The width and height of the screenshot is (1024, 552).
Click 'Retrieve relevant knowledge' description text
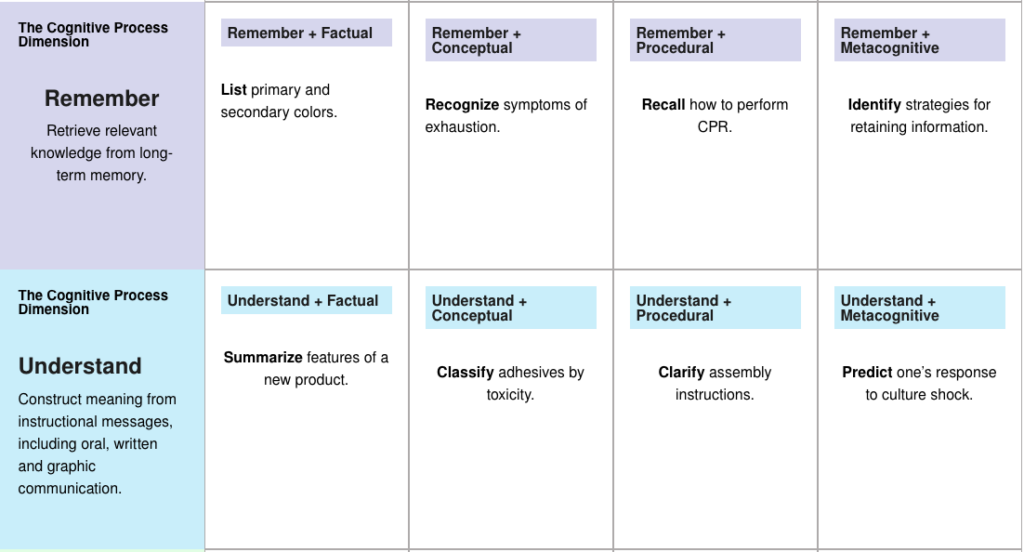[x=101, y=153]
